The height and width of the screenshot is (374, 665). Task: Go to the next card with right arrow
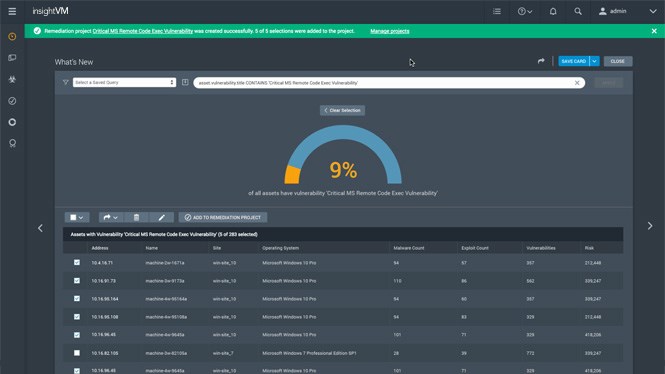coord(650,226)
